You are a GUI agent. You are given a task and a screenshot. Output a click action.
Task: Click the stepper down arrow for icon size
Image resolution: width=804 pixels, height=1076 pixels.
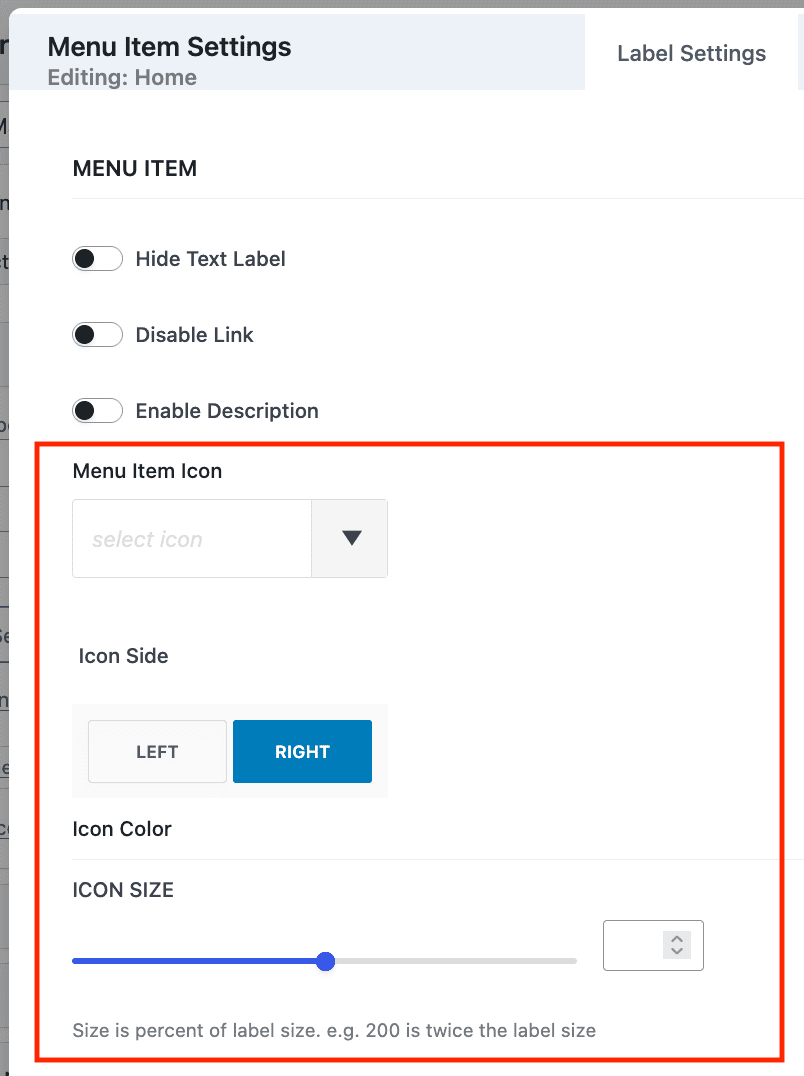pos(677,950)
